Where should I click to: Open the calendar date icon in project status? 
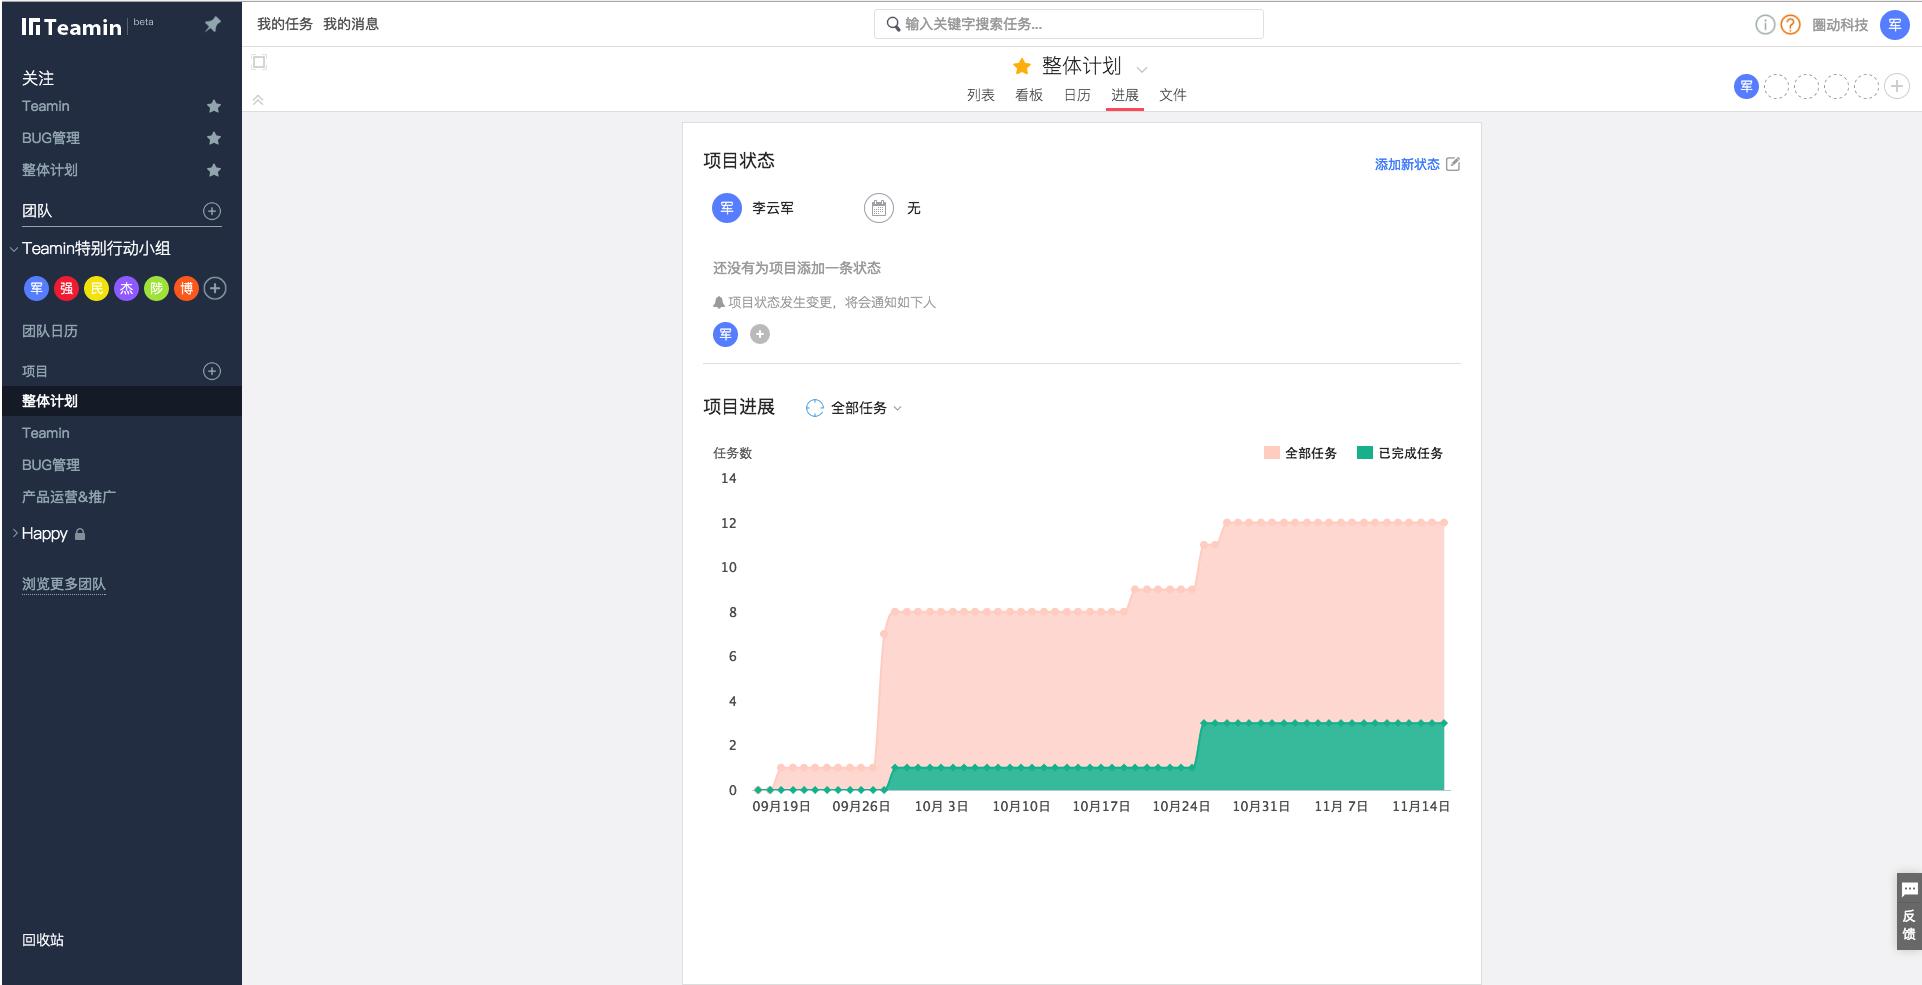click(x=878, y=208)
